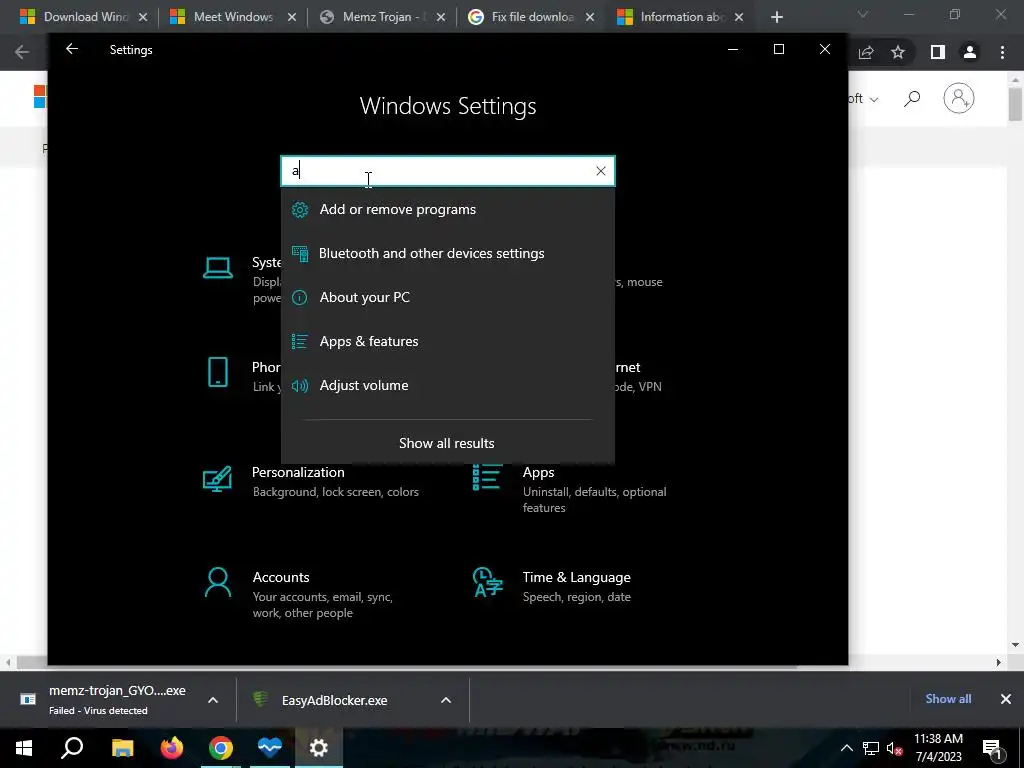This screenshot has height=768, width=1024.
Task: Expand memz-trojan download options arrow
Action: tap(213, 700)
